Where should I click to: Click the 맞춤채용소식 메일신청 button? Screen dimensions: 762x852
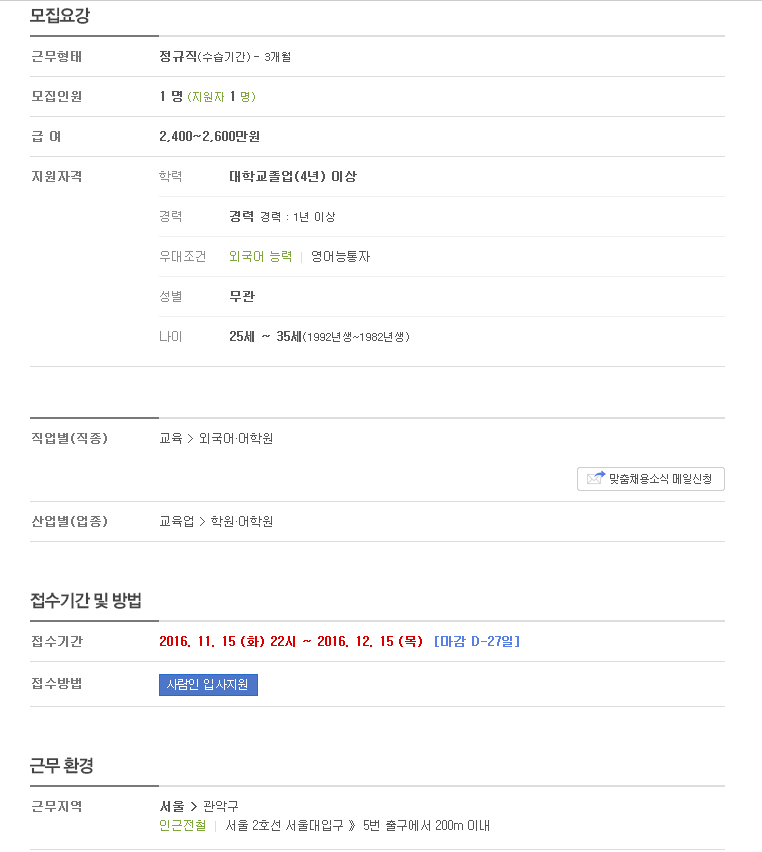pyautogui.click(x=651, y=479)
